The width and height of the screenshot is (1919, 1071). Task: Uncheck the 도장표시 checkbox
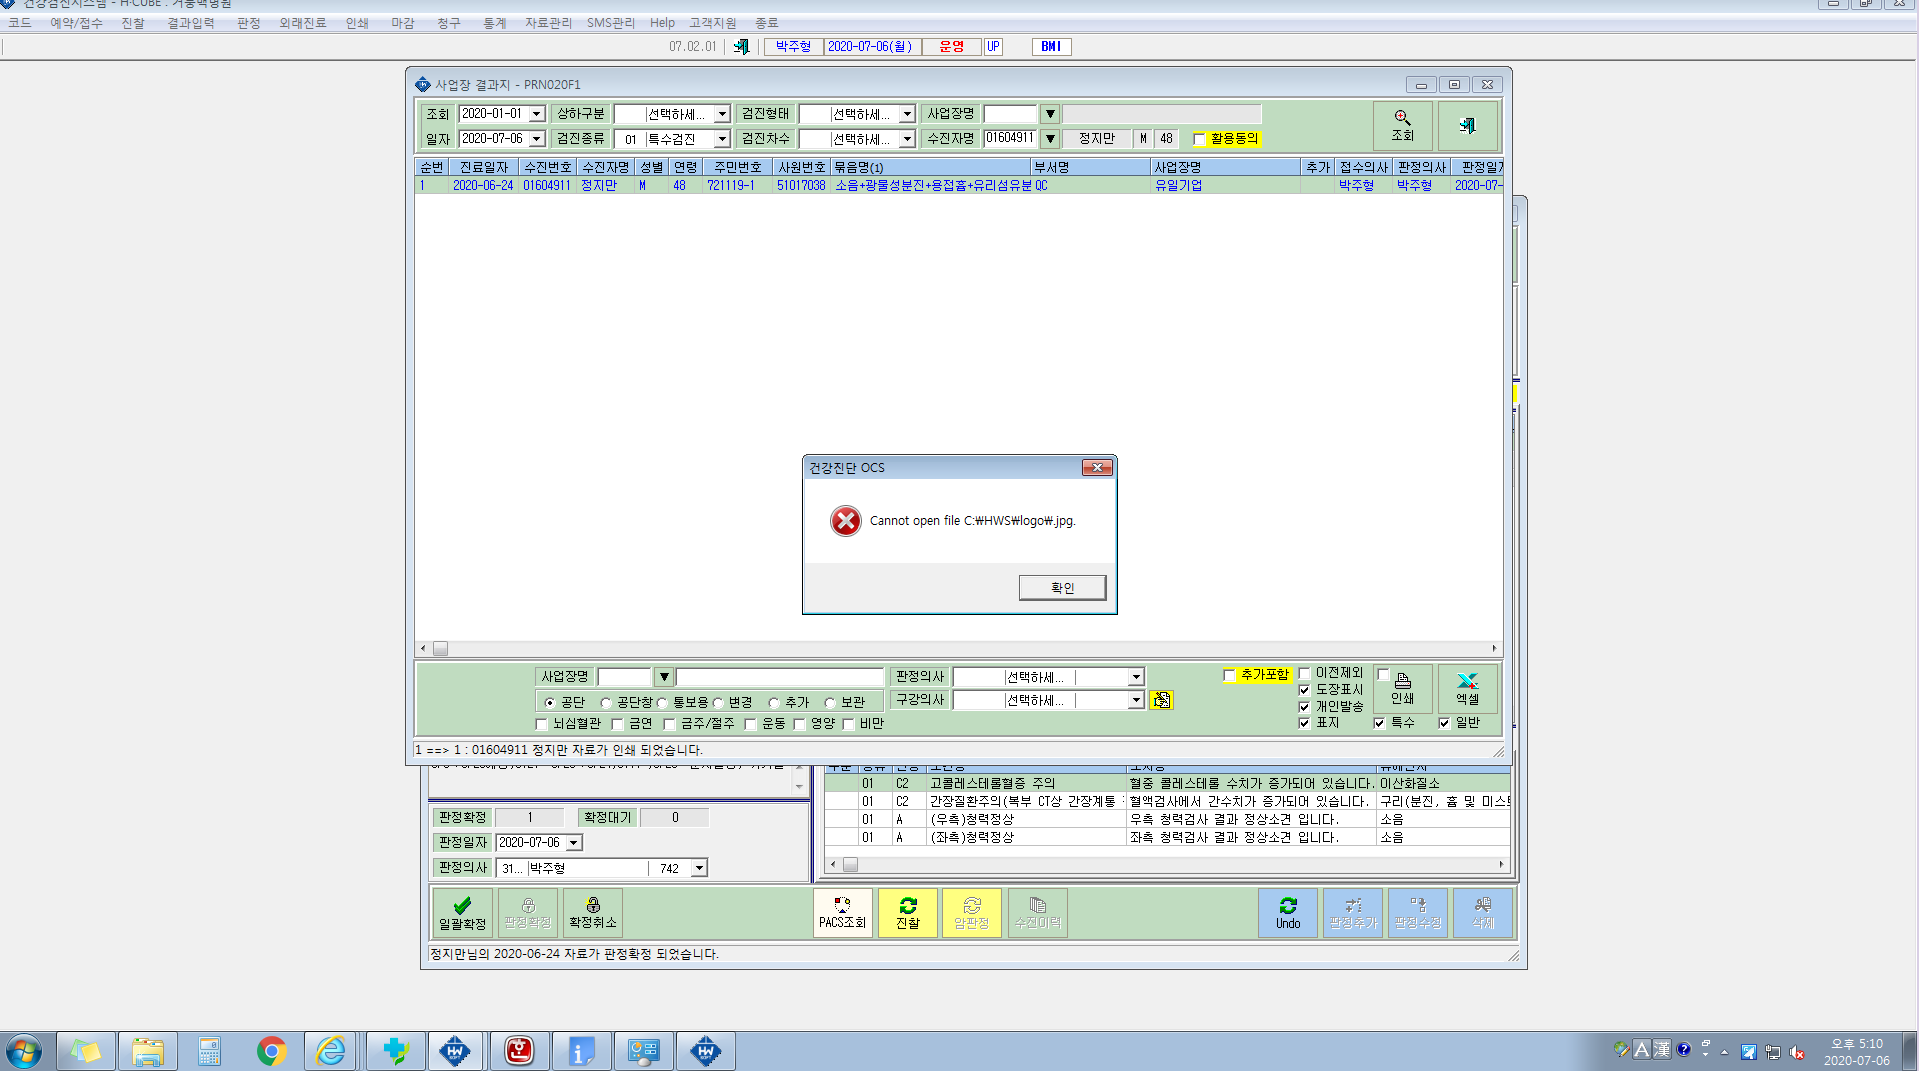pos(1304,690)
